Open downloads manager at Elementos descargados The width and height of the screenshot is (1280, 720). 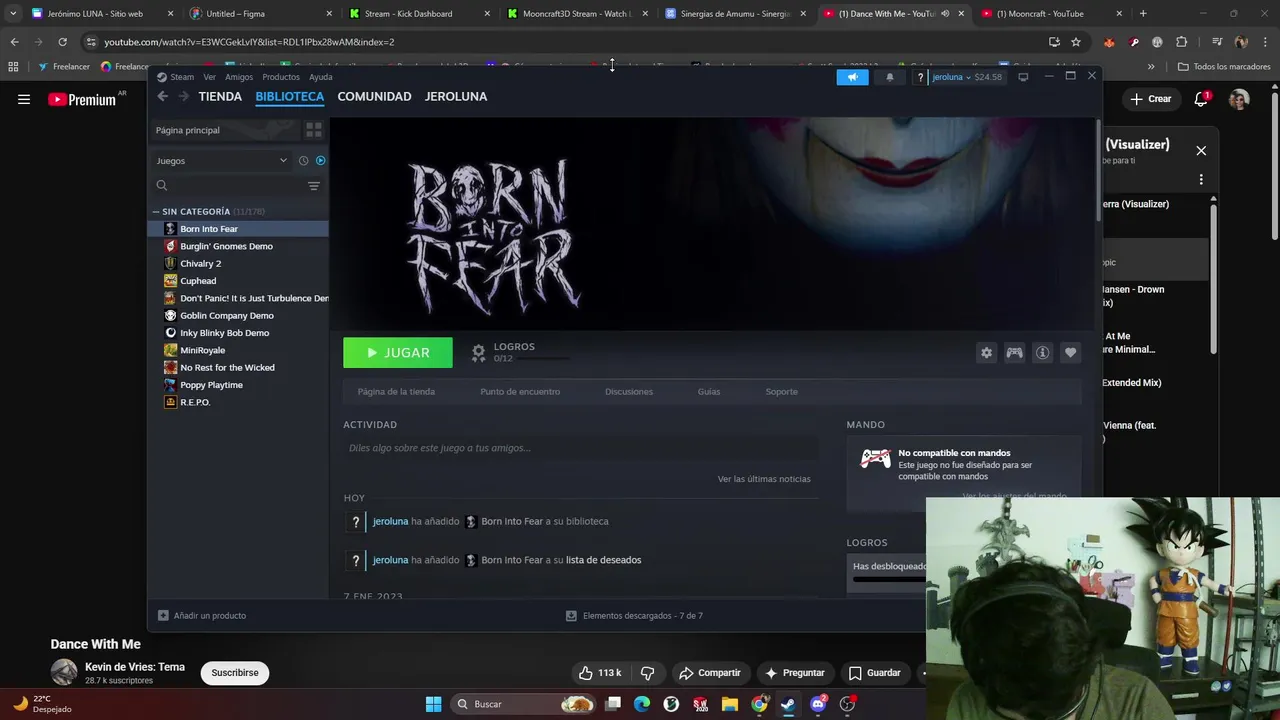click(x=634, y=616)
